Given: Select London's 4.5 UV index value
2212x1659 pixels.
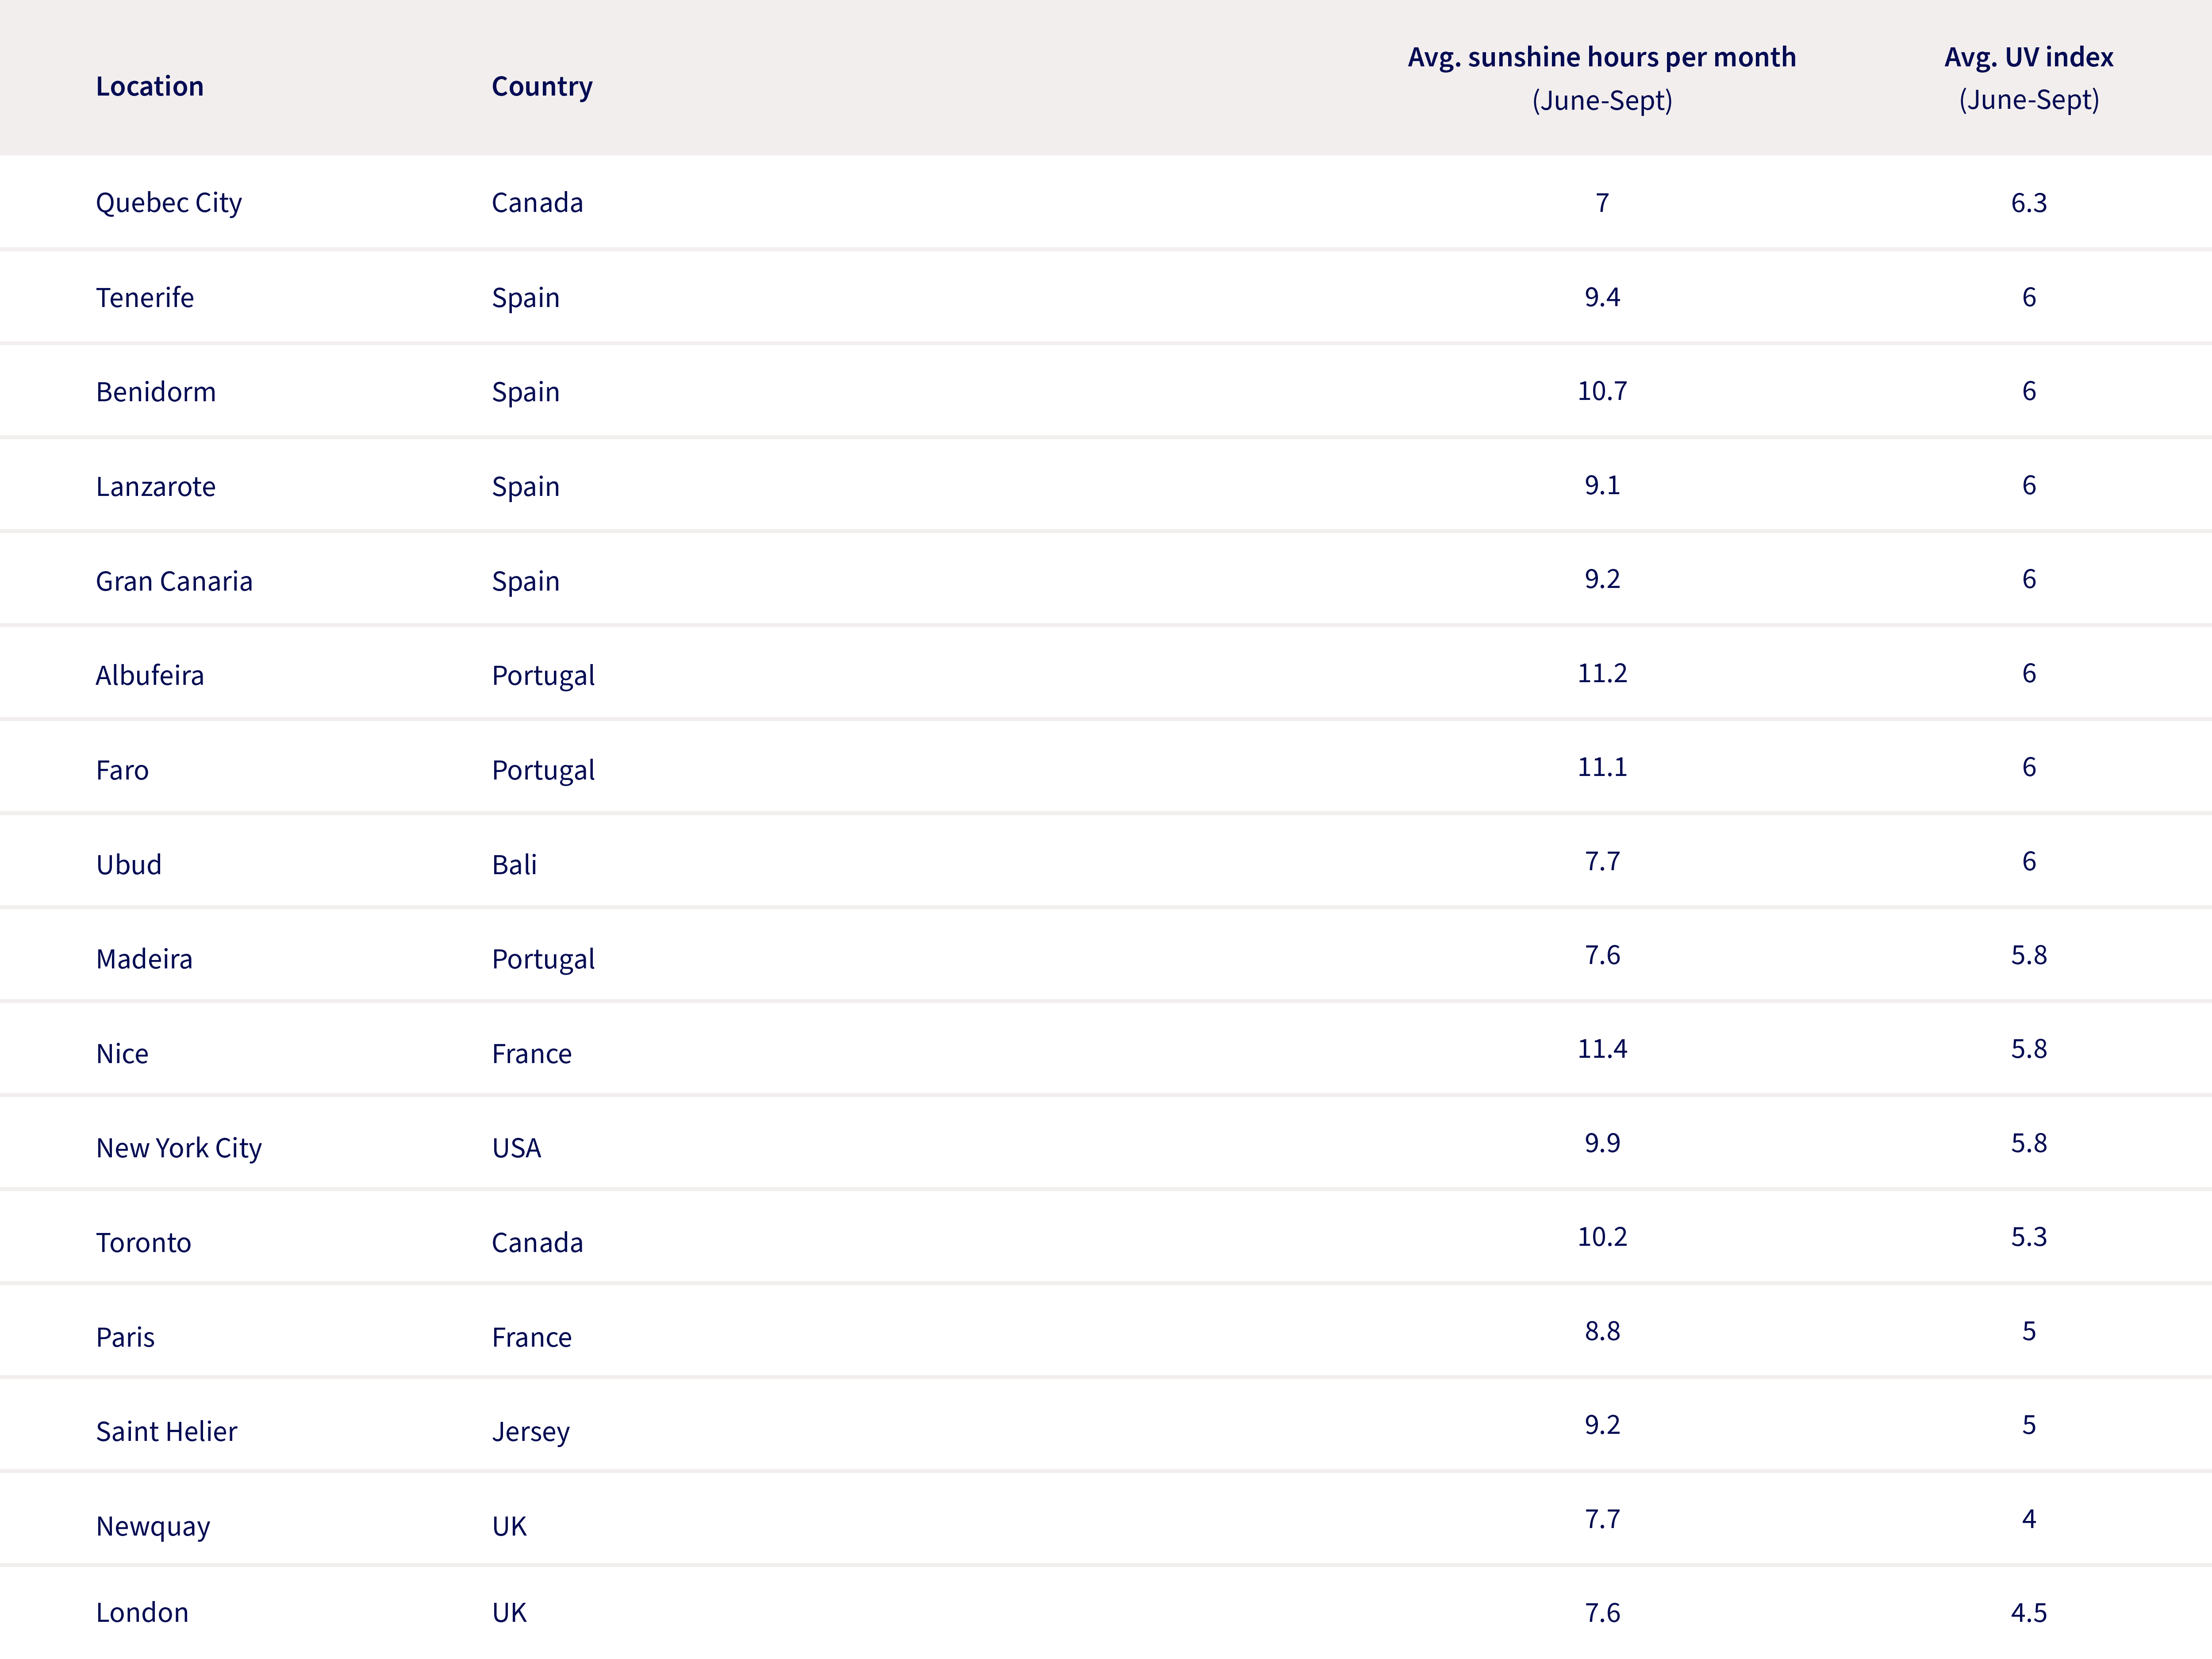Looking at the screenshot, I should (x=2029, y=1613).
